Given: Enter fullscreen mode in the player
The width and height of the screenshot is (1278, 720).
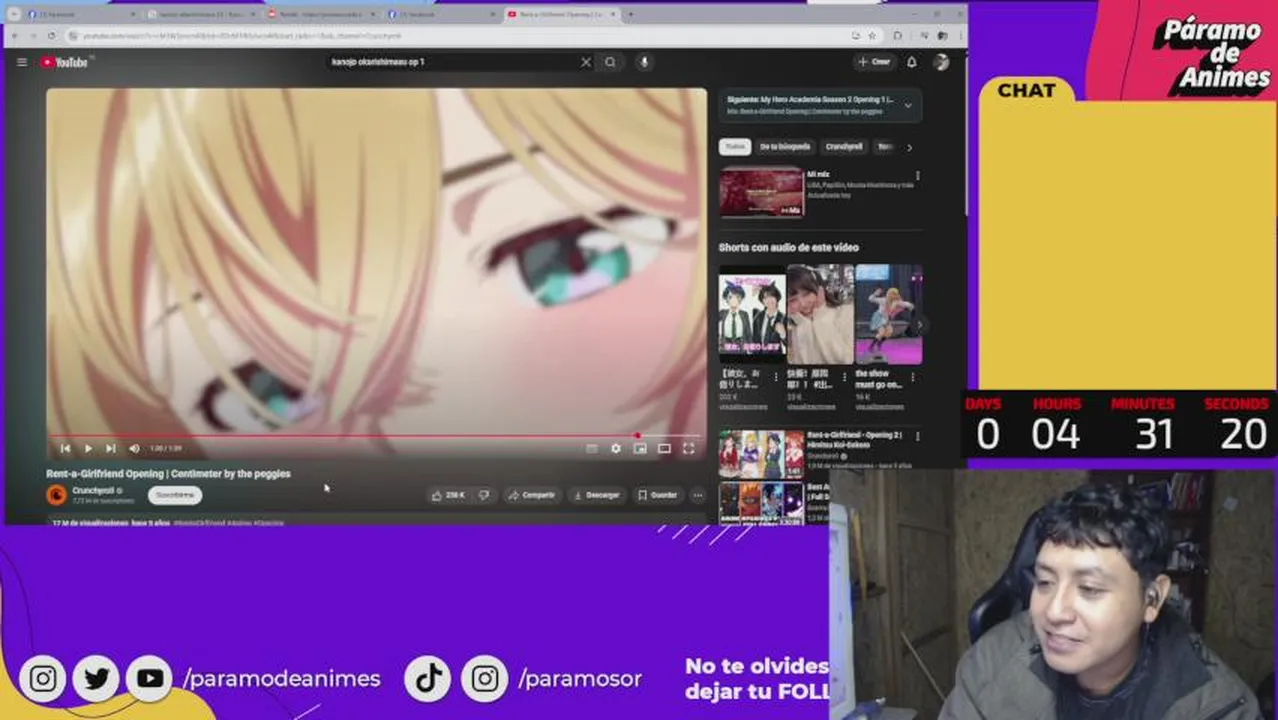Looking at the screenshot, I should click(x=688, y=448).
